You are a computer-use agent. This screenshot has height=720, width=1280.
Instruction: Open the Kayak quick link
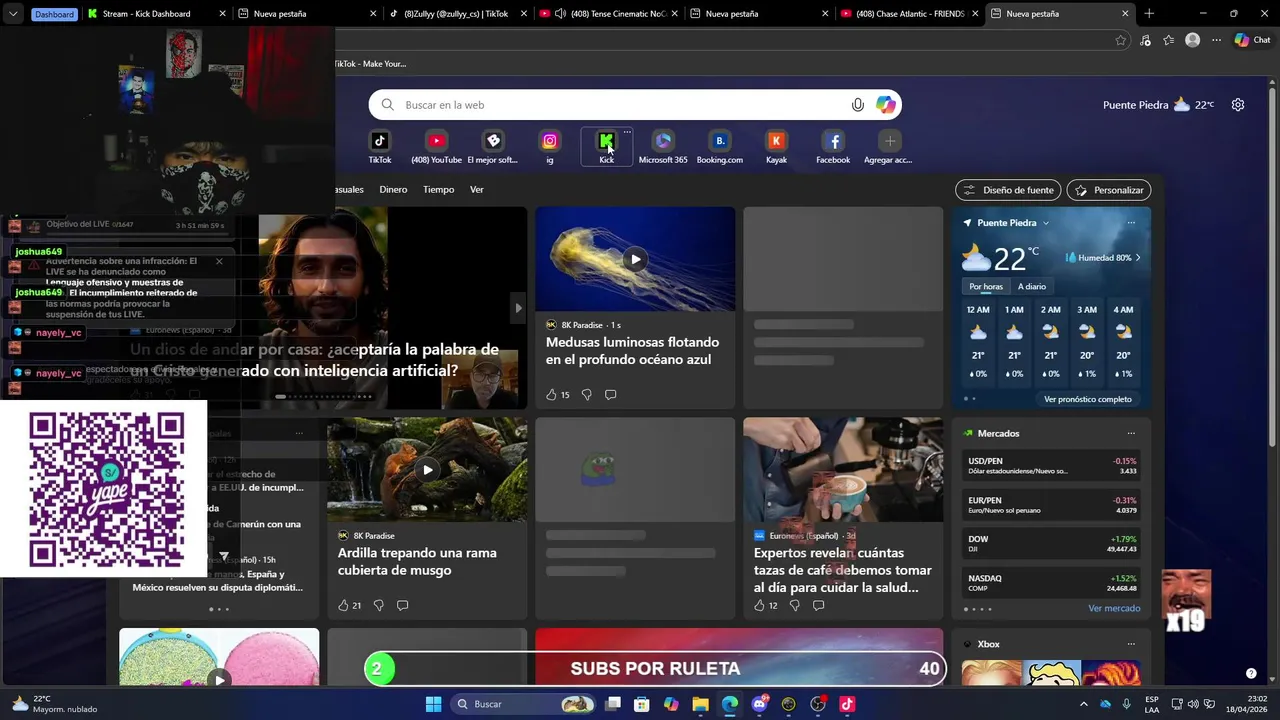pos(776,147)
